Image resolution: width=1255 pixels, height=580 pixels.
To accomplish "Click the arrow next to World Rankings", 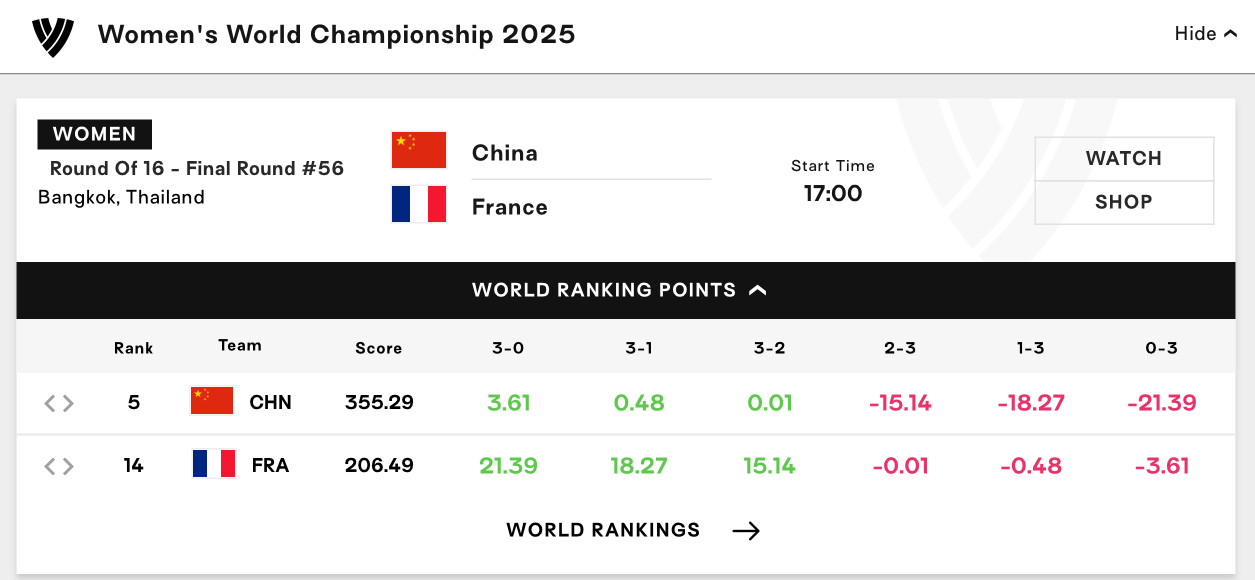I will [x=746, y=531].
